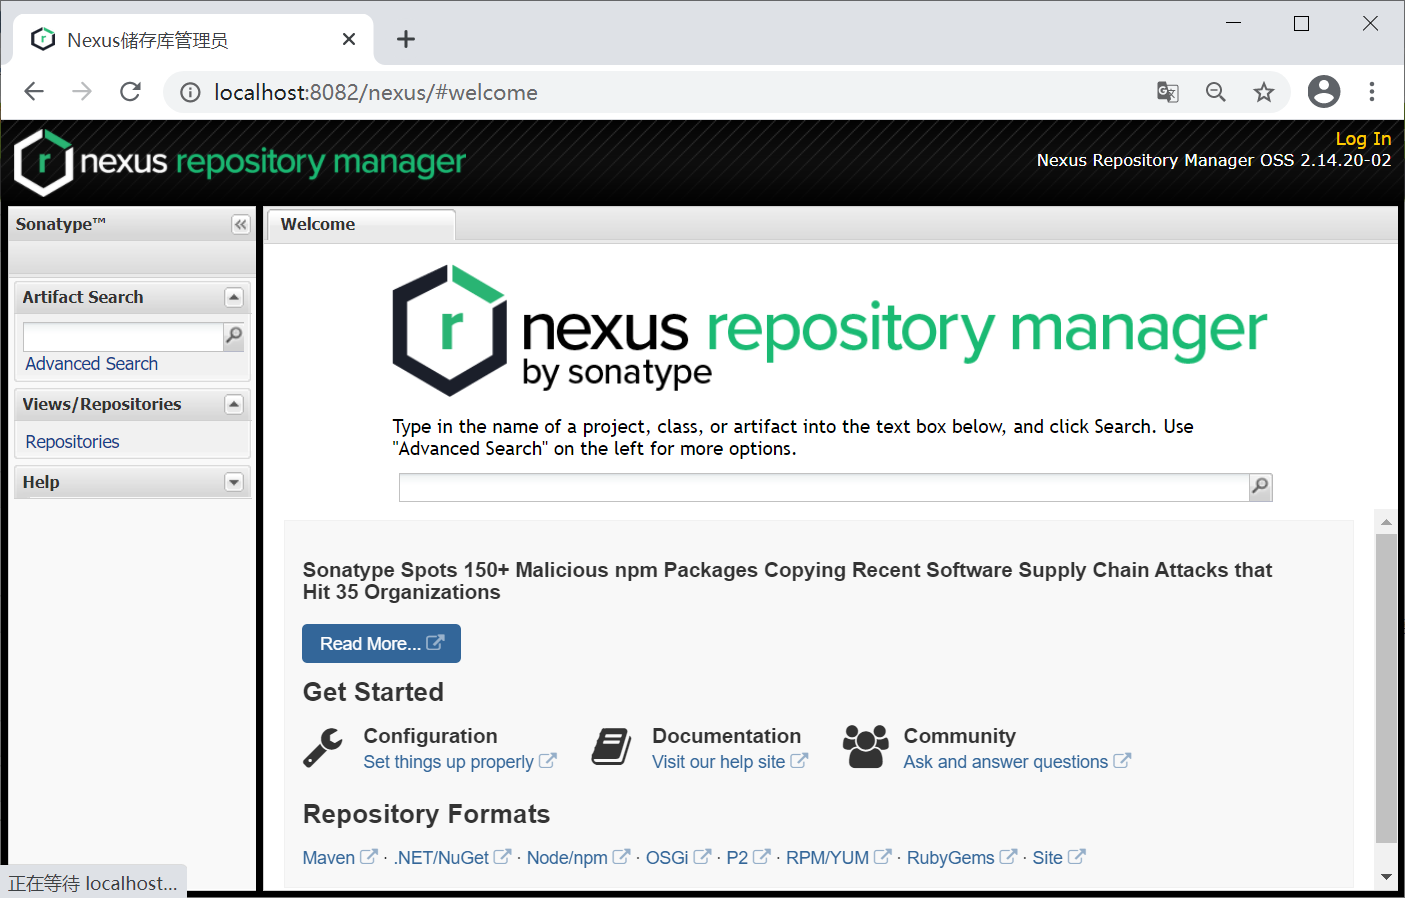Screen dimensions: 1405x898
Task: Bookmark this page via the star icon
Action: tap(1264, 91)
